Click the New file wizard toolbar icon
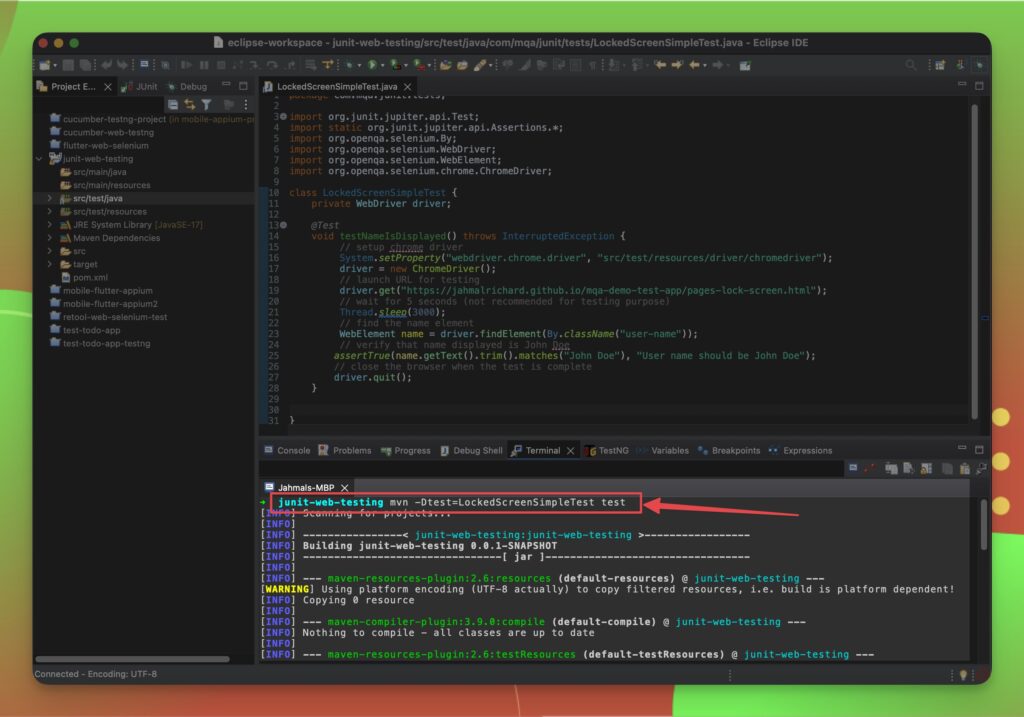Viewport: 1024px width, 717px height. point(44,65)
